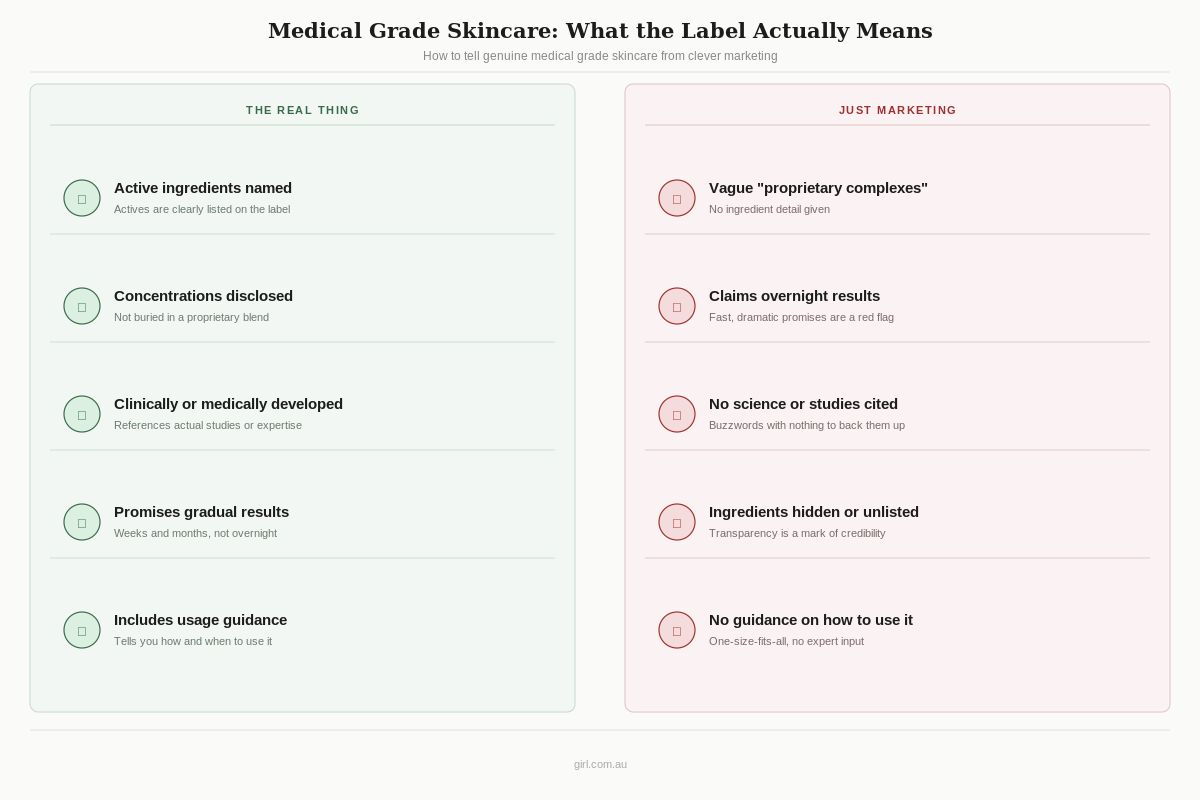The image size is (1200, 800).
Task: Click the Transparency is a mark of credibility text
Action: (x=797, y=533)
